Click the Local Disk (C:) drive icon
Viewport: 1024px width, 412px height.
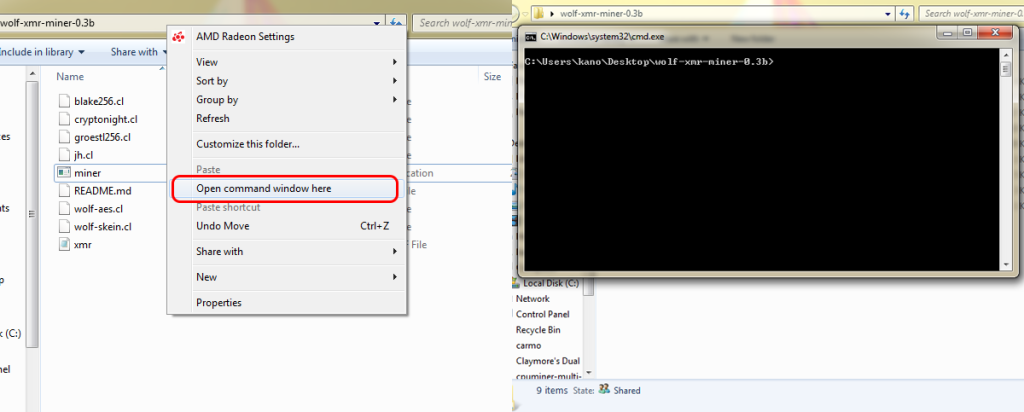[x=516, y=283]
